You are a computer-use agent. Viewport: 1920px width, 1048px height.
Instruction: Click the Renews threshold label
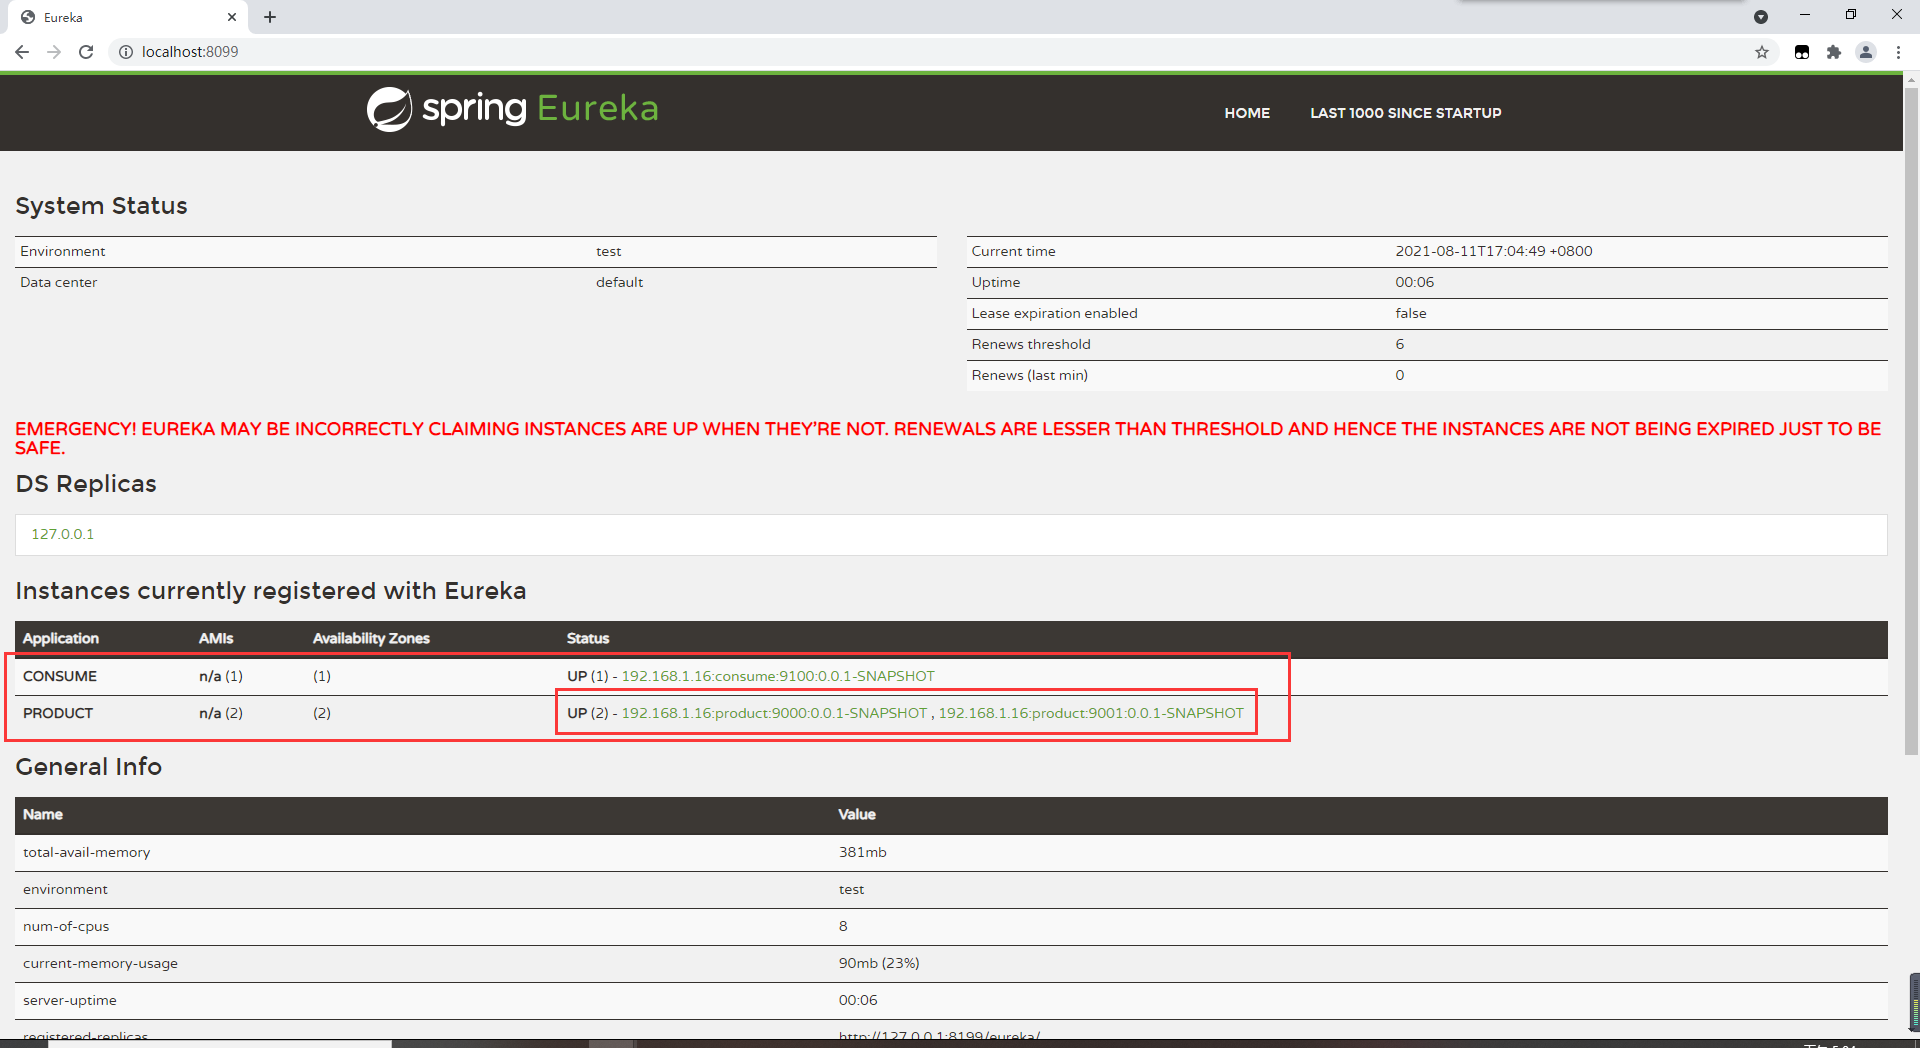[1031, 344]
